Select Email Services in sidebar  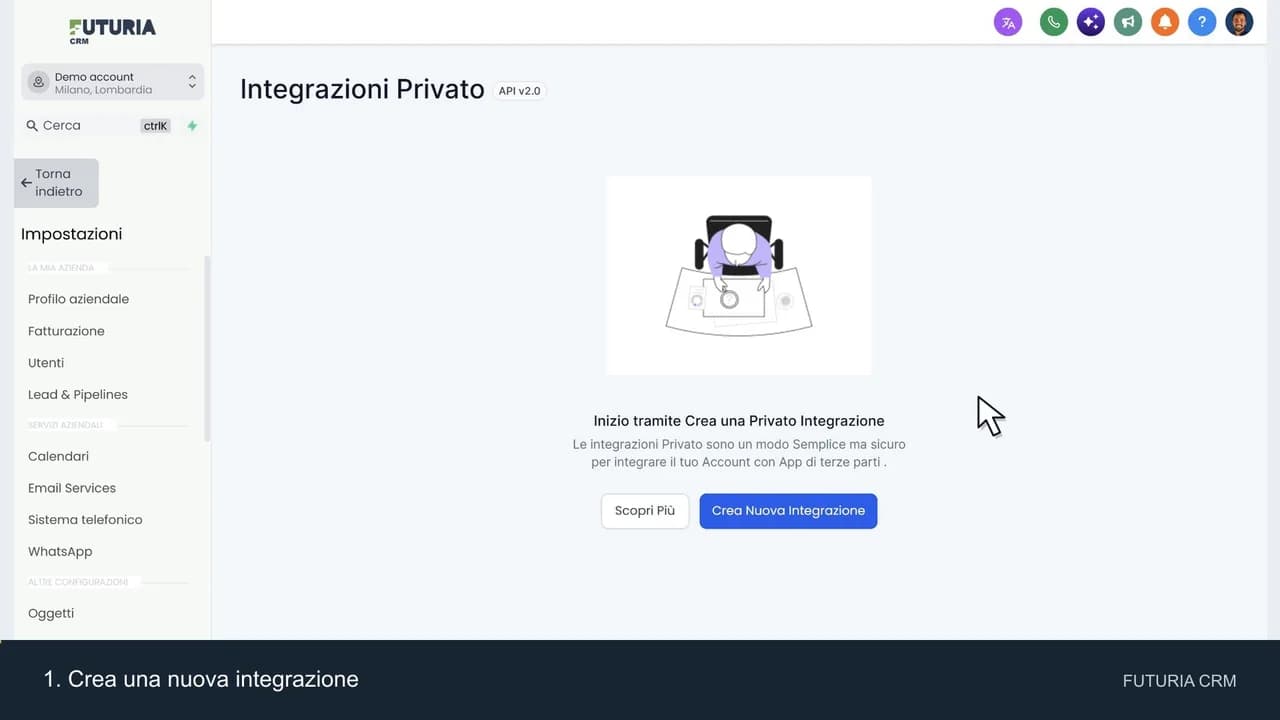pyautogui.click(x=72, y=488)
